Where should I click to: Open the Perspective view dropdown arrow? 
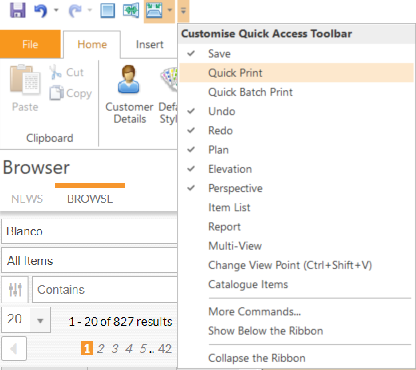click(x=170, y=10)
